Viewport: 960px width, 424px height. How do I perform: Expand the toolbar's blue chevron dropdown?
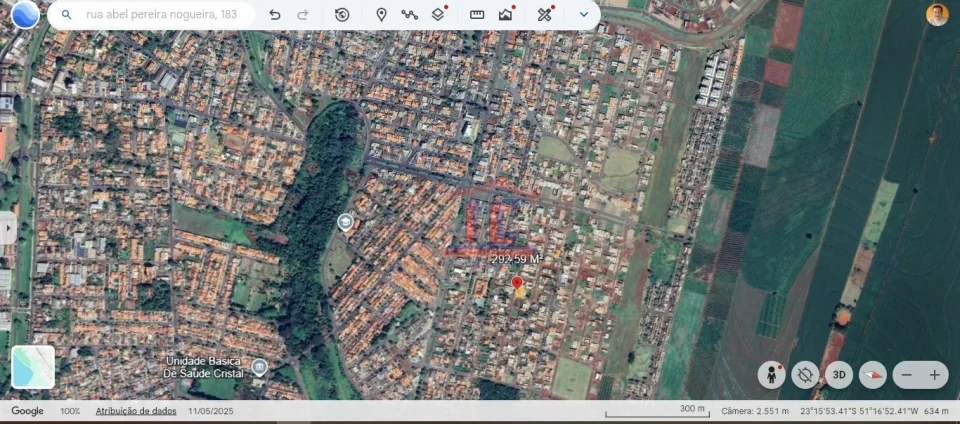tap(584, 15)
